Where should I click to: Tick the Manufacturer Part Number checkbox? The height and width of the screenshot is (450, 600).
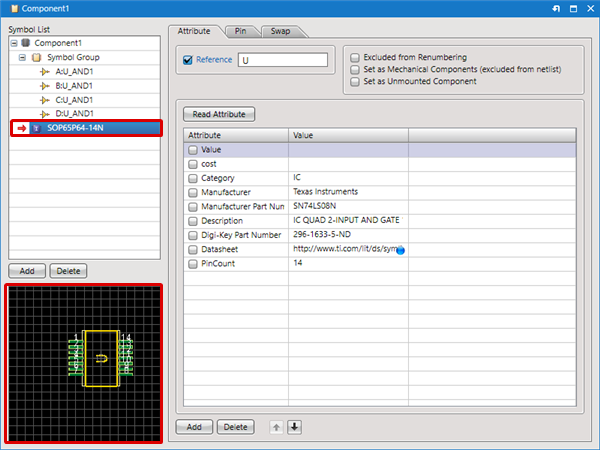point(193,207)
